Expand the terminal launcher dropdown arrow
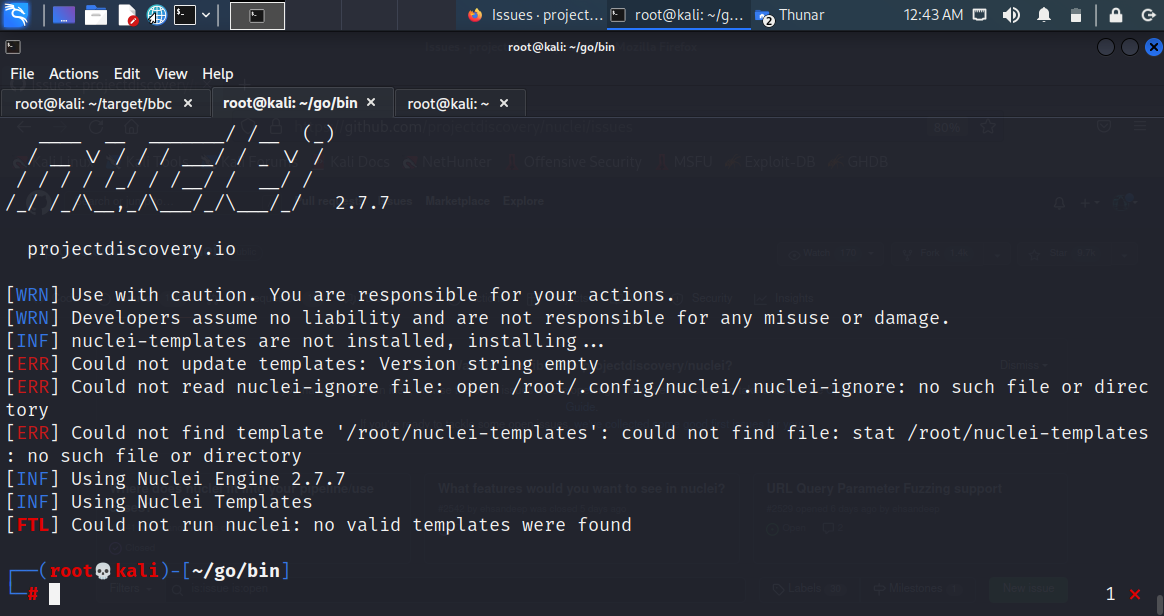Image resolution: width=1164 pixels, height=616 pixels. pyautogui.click(x=206, y=15)
